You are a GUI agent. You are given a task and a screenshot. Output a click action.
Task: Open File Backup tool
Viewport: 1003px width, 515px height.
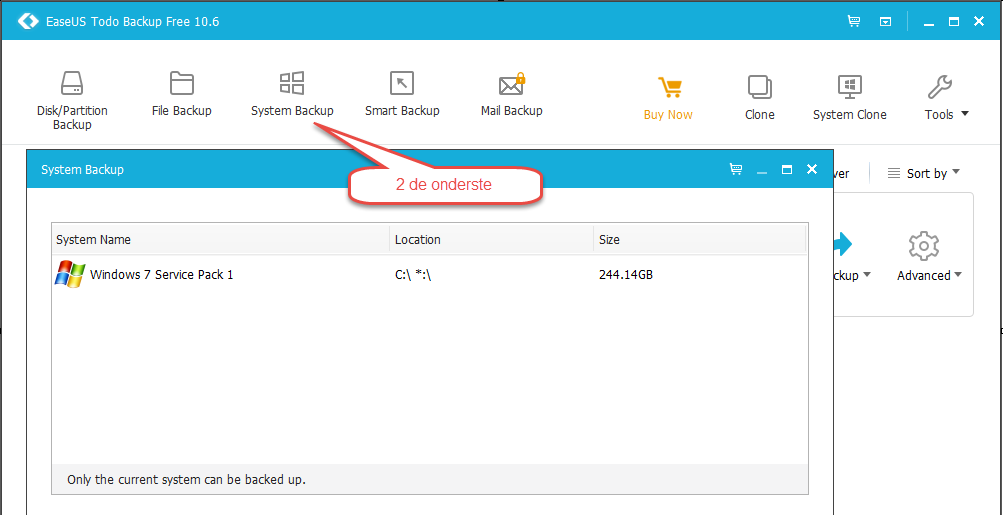click(x=182, y=94)
